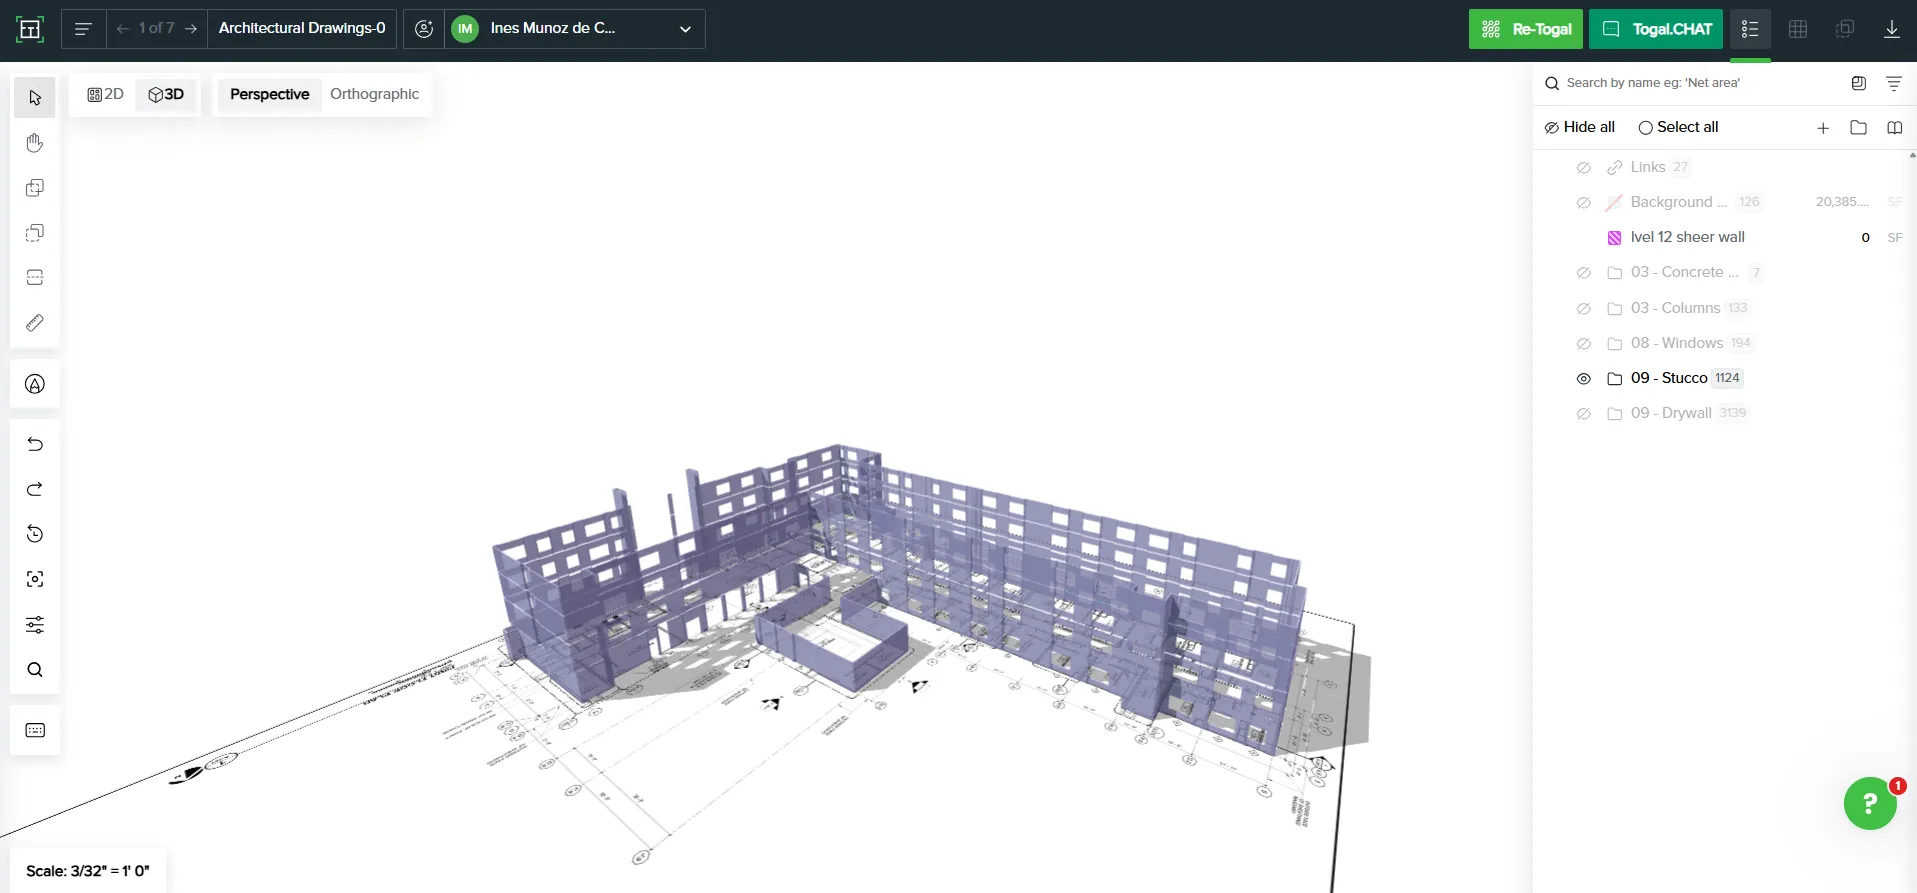Open the annotation text tool
The image size is (1917, 893).
[x=35, y=384]
